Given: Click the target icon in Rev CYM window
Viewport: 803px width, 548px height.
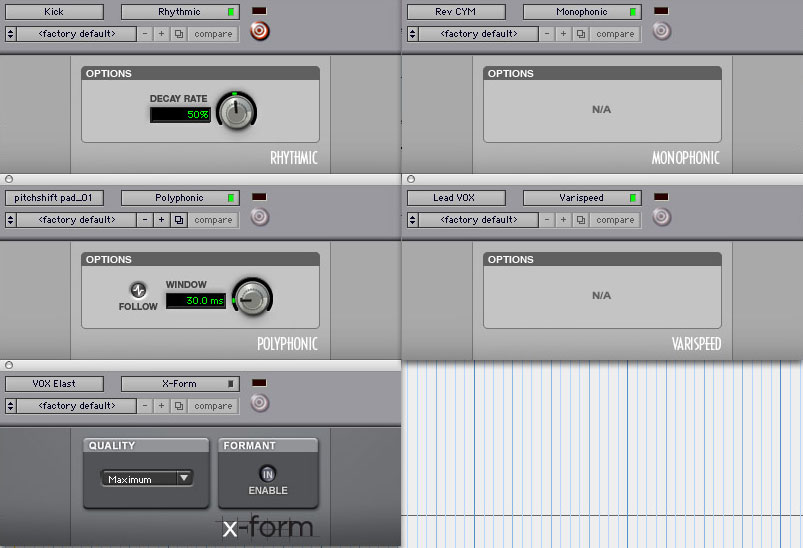Looking at the screenshot, I should 662,31.
